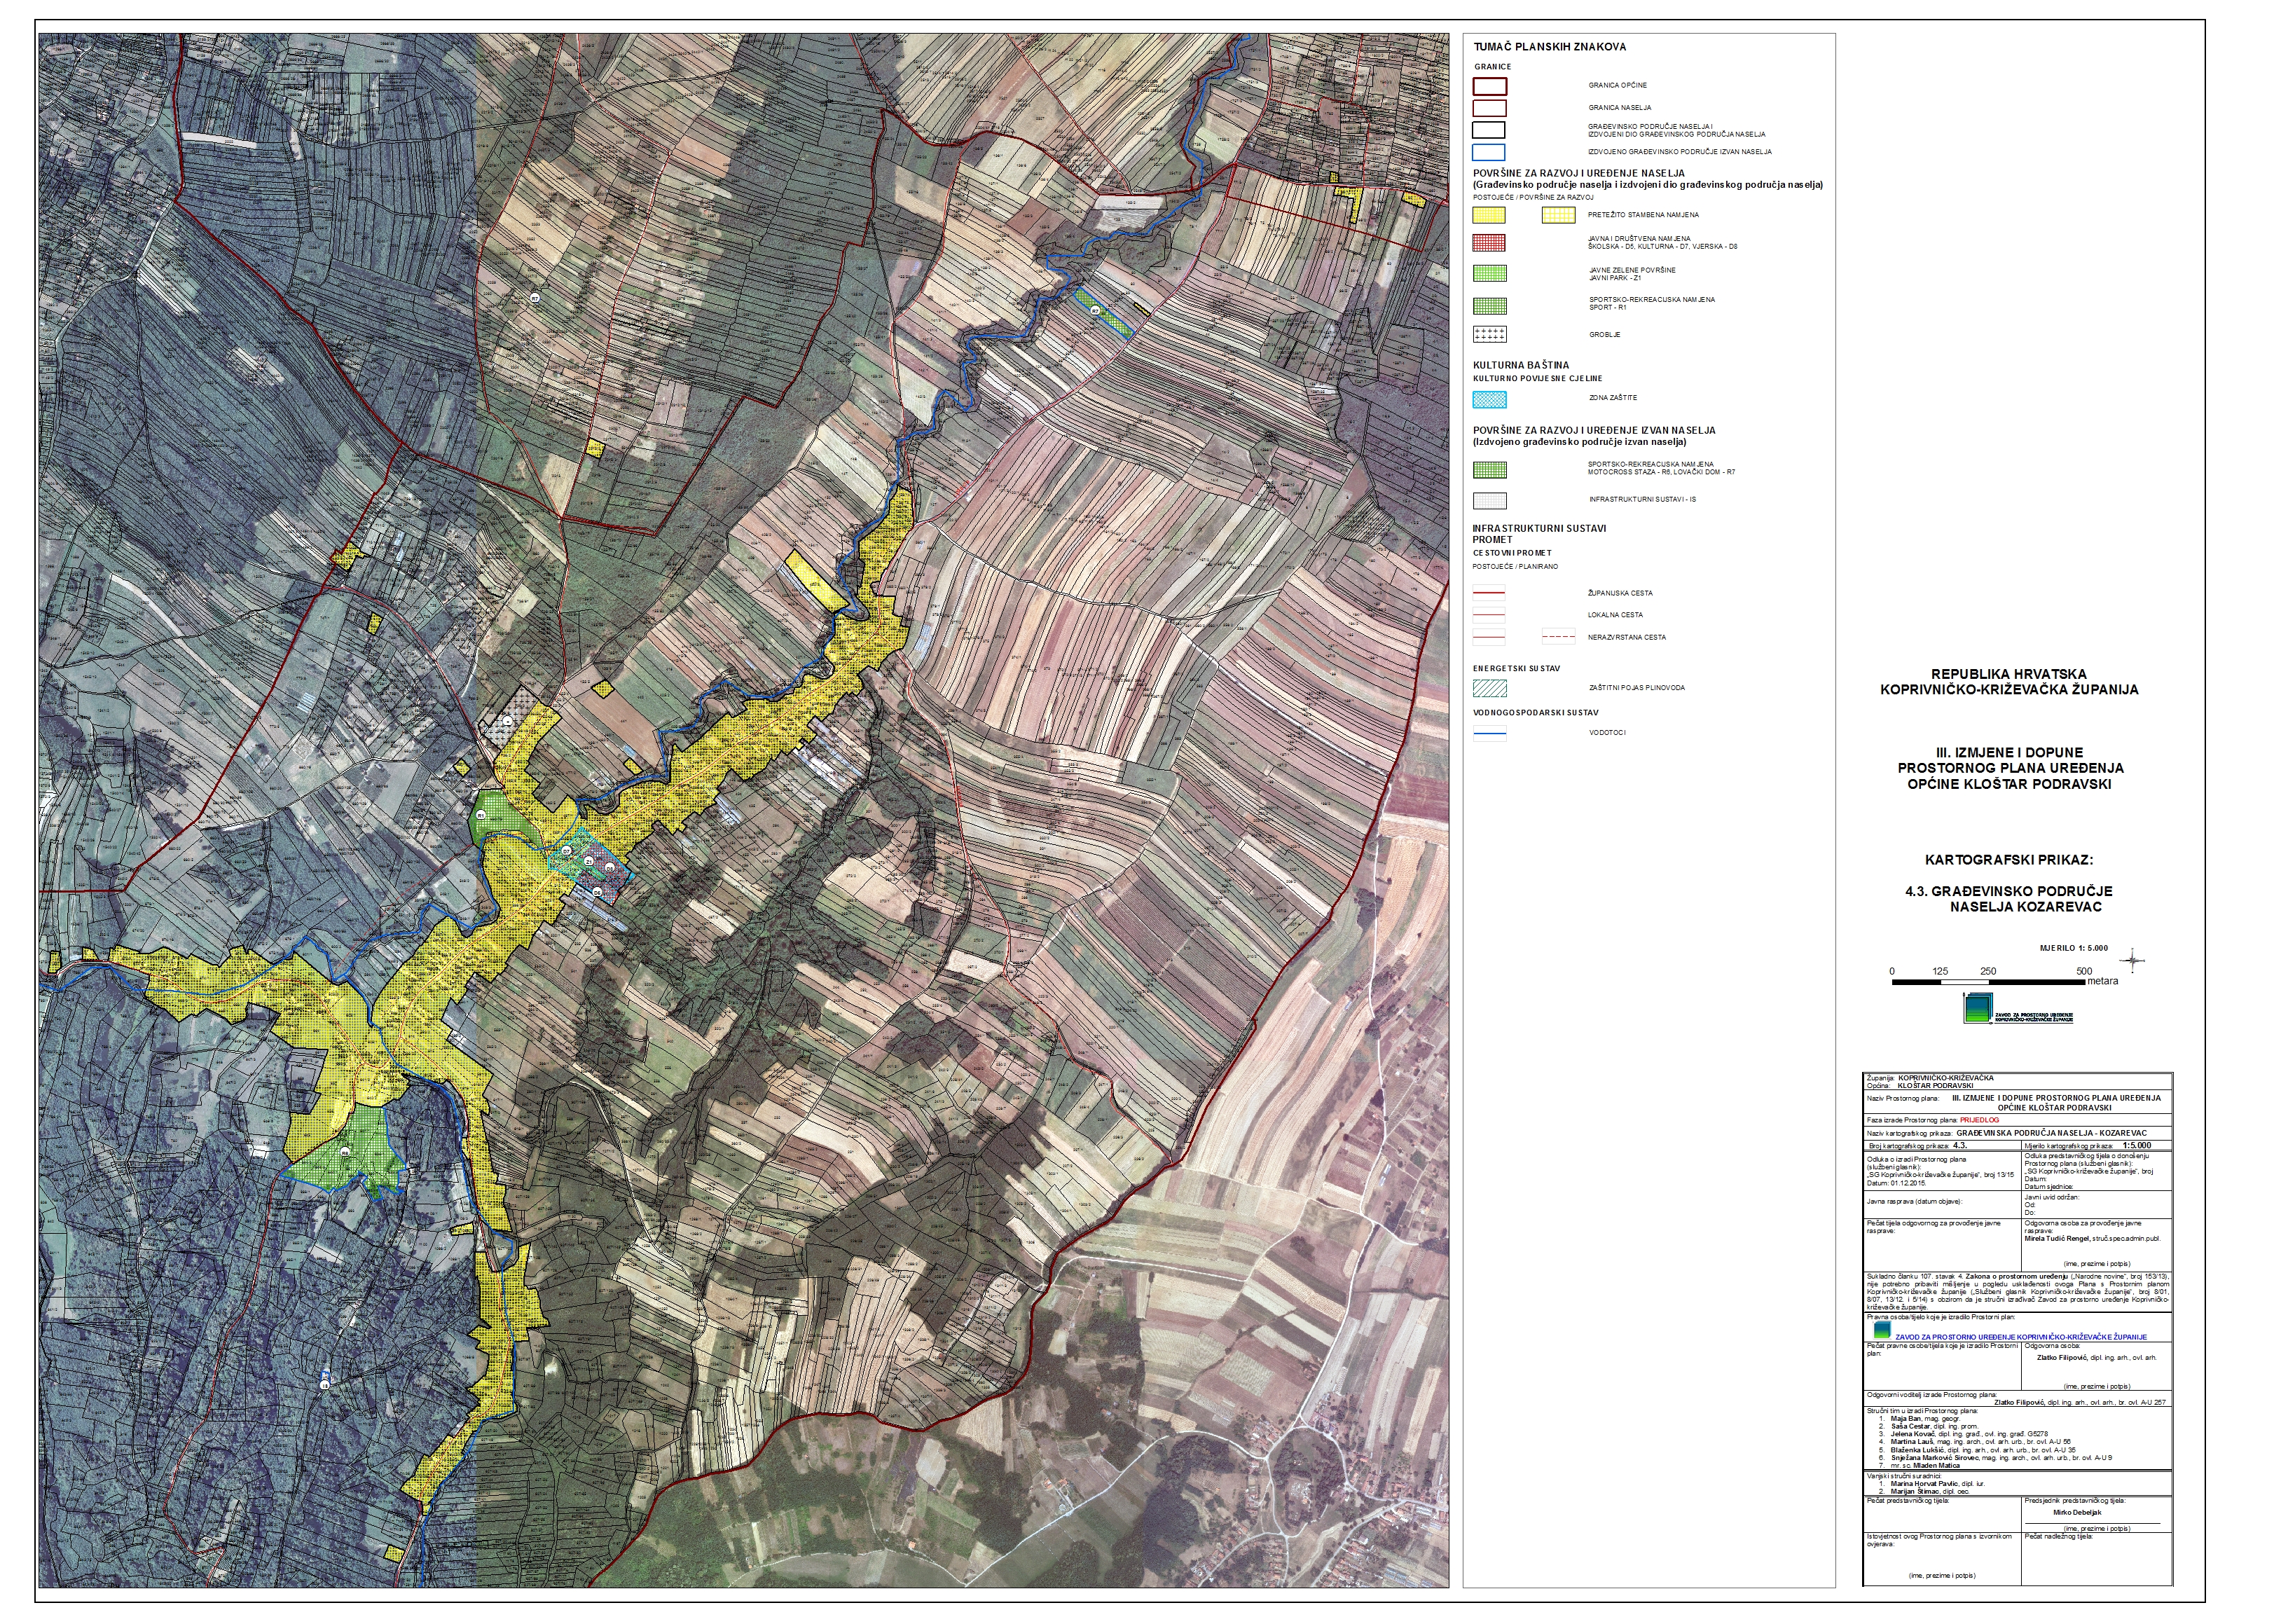The height and width of the screenshot is (1624, 2295).
Task: Click the 'GRANICE' legend section title
Action: (1492, 67)
